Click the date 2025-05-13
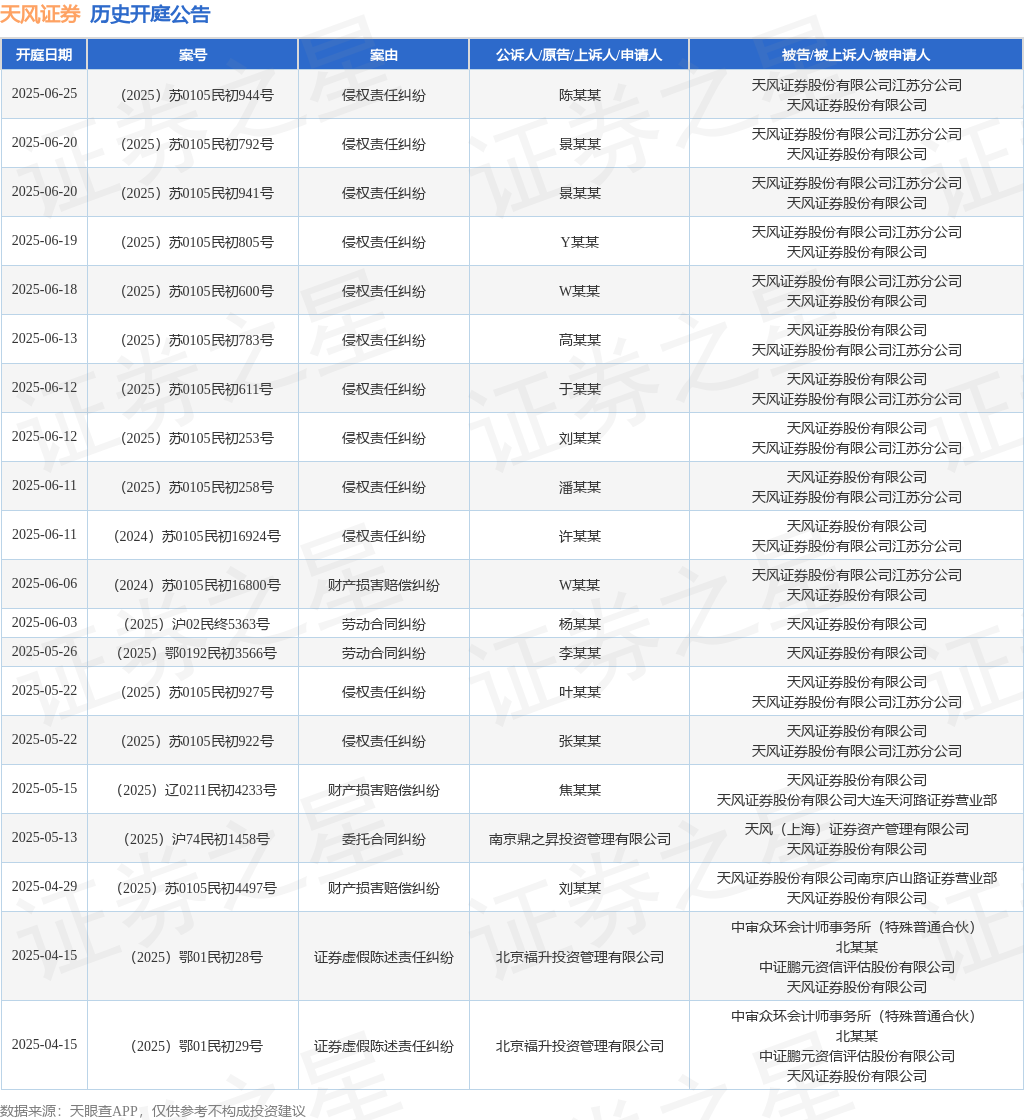Viewport: 1024px width, 1120px height. [x=44, y=838]
